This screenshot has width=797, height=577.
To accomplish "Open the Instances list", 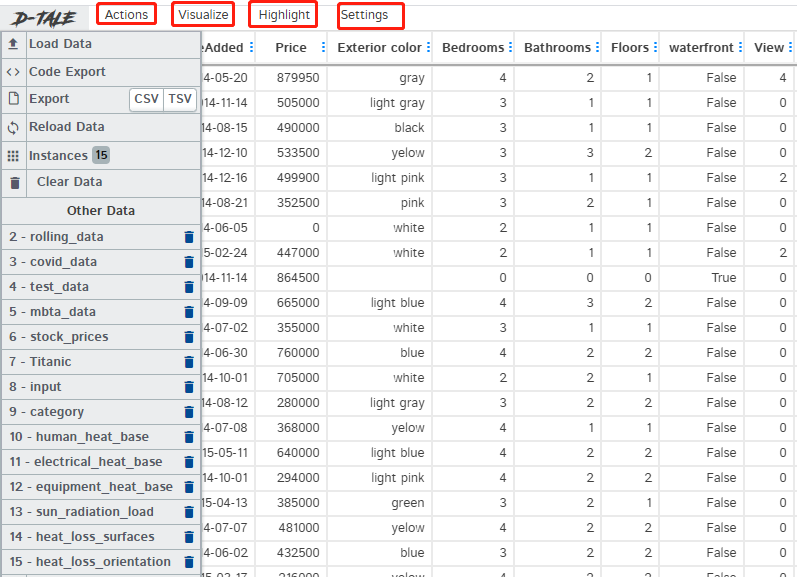I will coord(101,156).
